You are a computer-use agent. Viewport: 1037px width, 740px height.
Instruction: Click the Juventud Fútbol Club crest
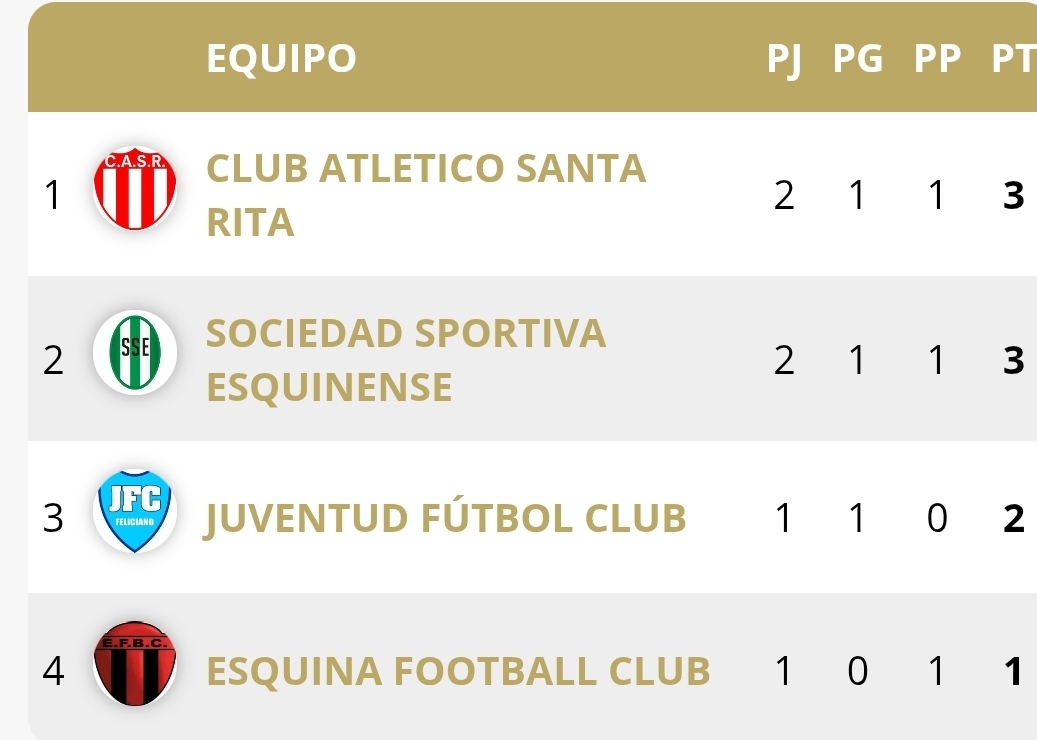[135, 511]
